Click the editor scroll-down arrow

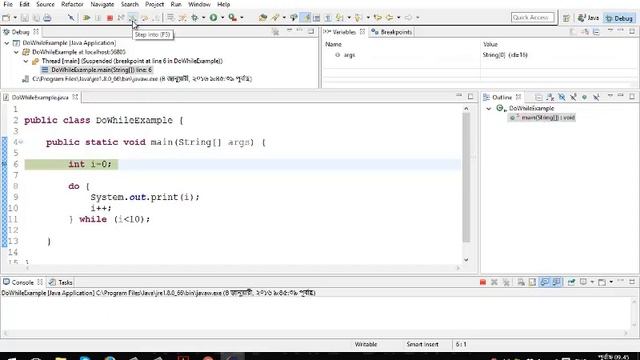coord(466,260)
